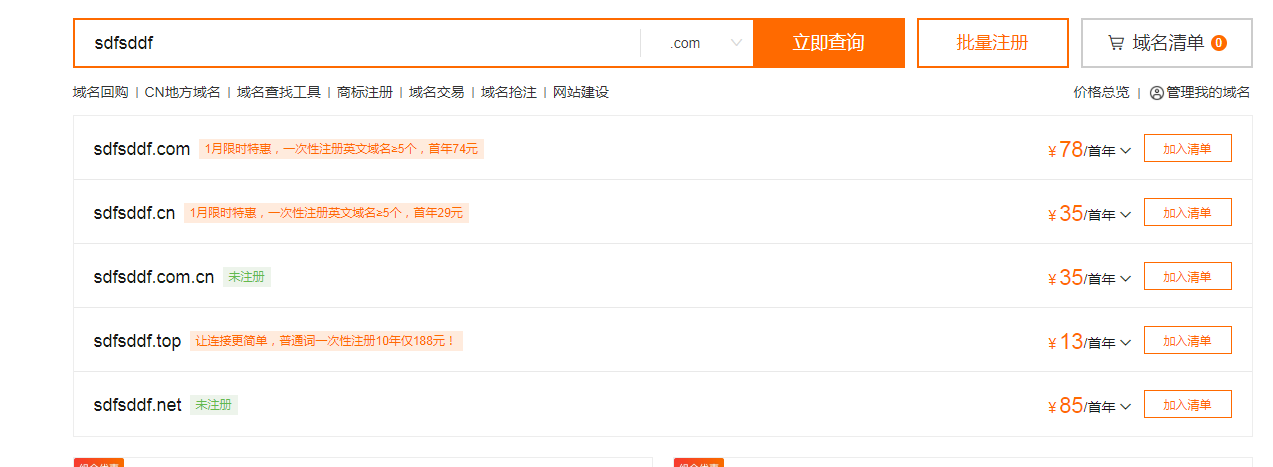
Task: Open the .com suffix dropdown
Action: (707, 43)
